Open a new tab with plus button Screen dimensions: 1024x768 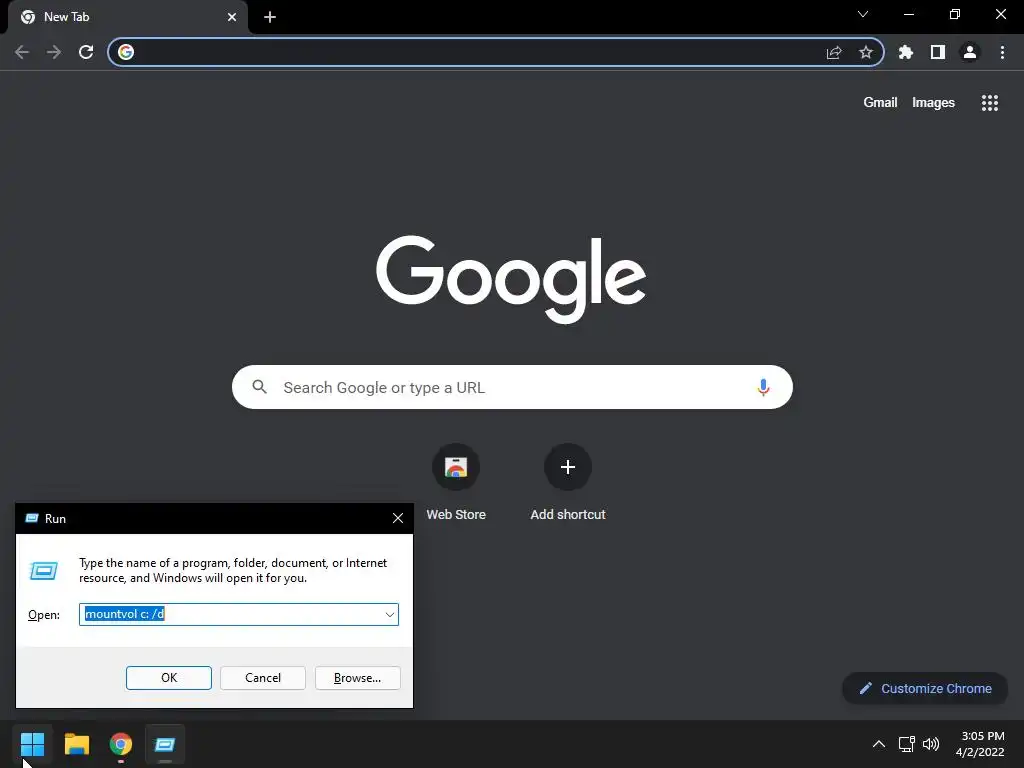270,17
